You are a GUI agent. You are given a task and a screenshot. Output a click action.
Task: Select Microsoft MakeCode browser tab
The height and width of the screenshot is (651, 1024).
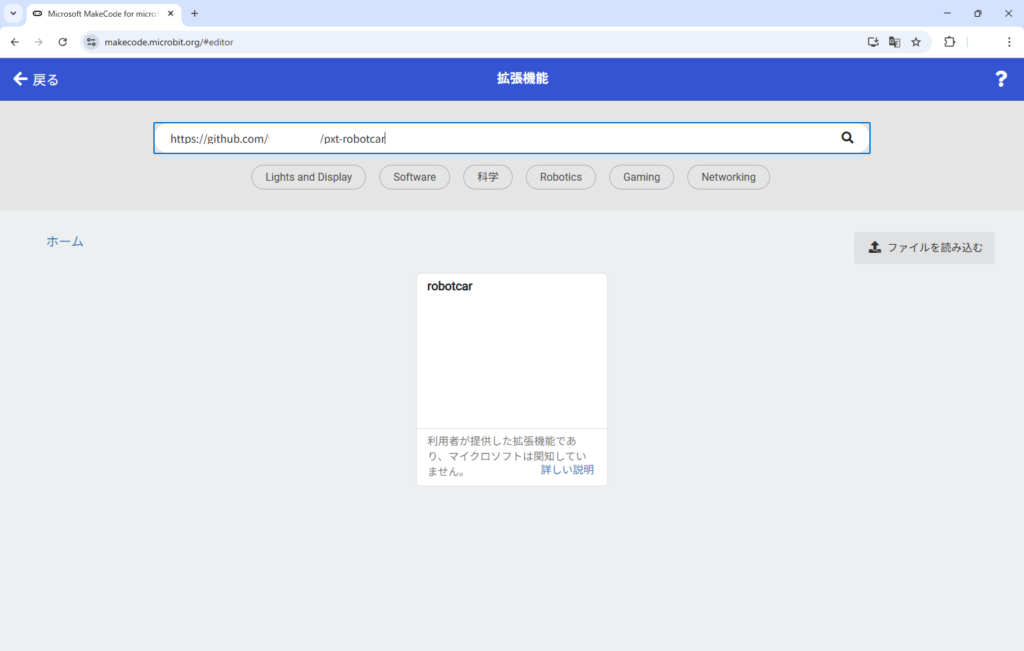(104, 14)
